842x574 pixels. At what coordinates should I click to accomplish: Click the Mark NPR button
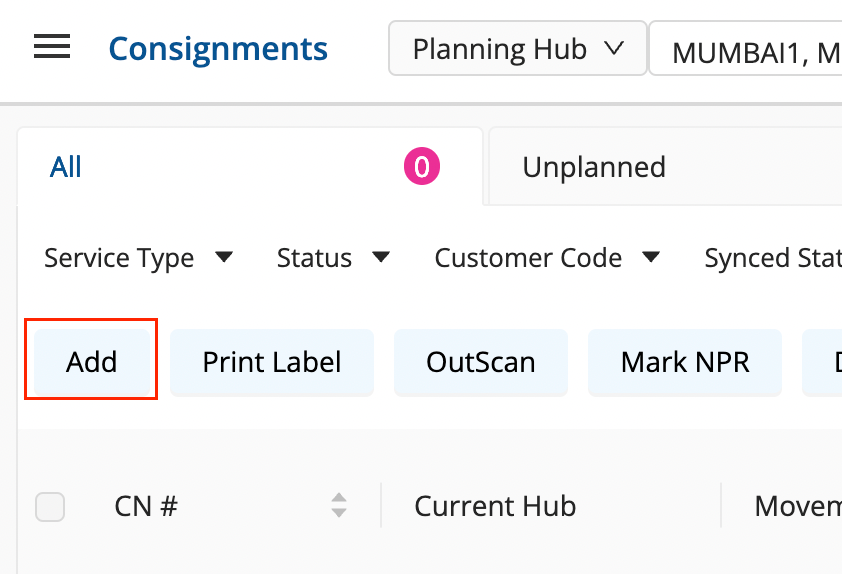pyautogui.click(x=685, y=361)
